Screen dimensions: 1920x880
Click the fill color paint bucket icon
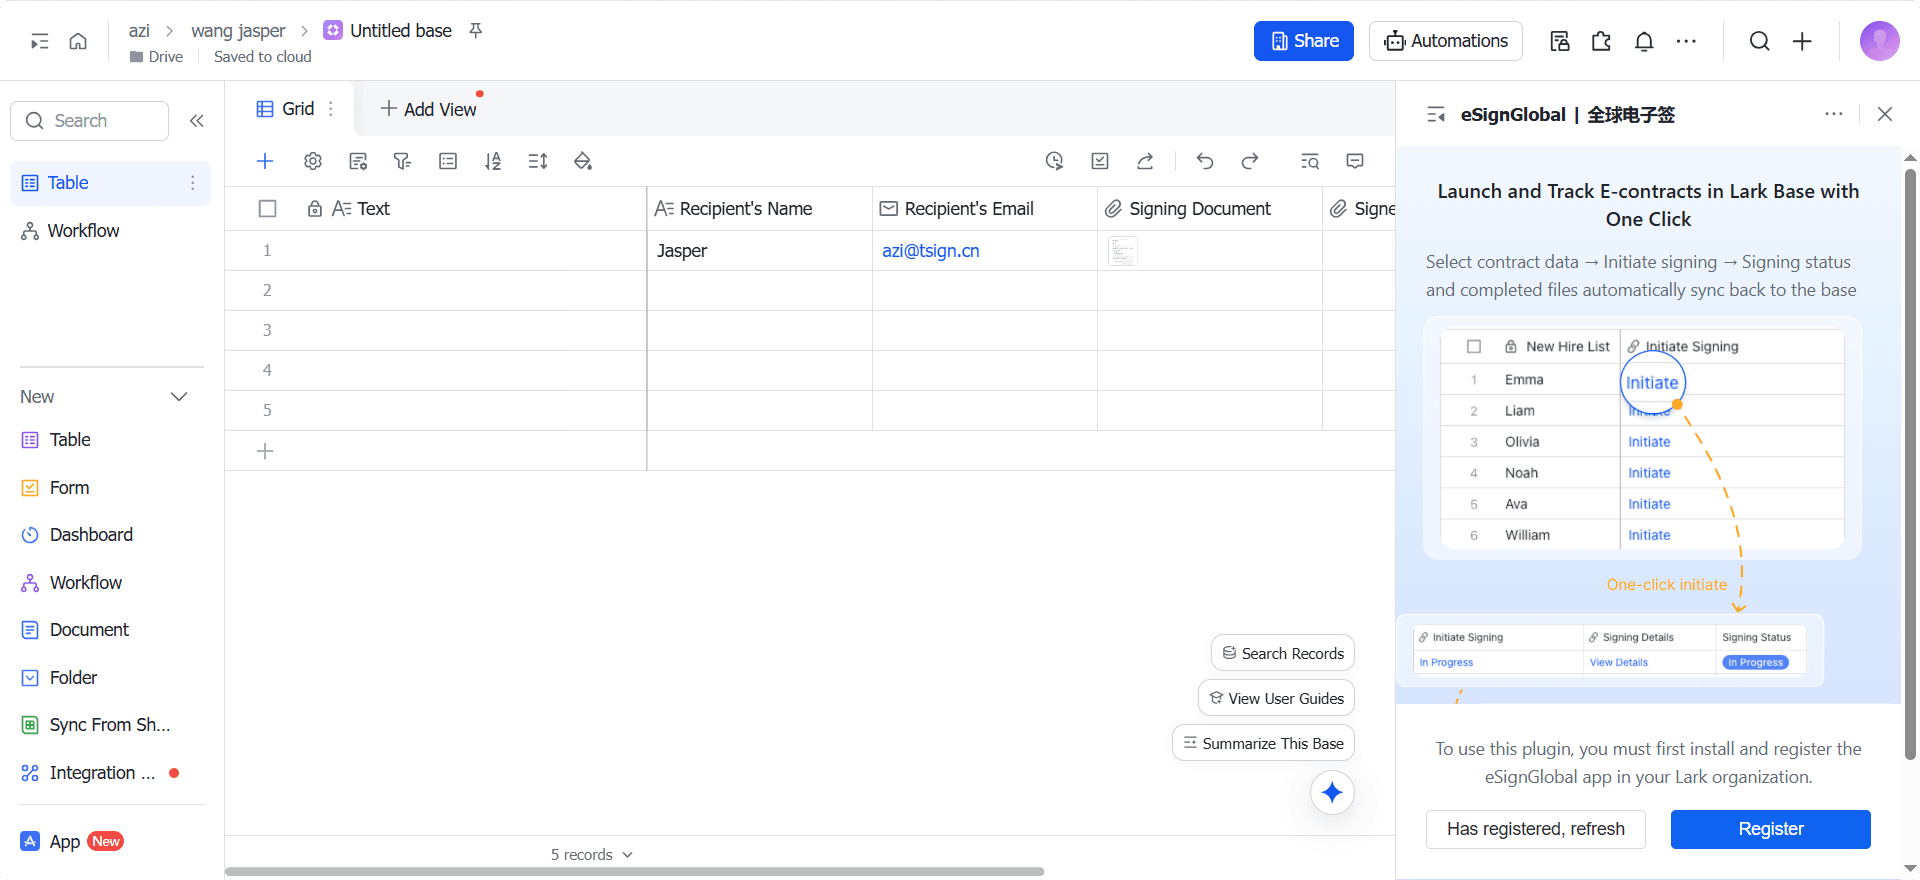point(583,161)
